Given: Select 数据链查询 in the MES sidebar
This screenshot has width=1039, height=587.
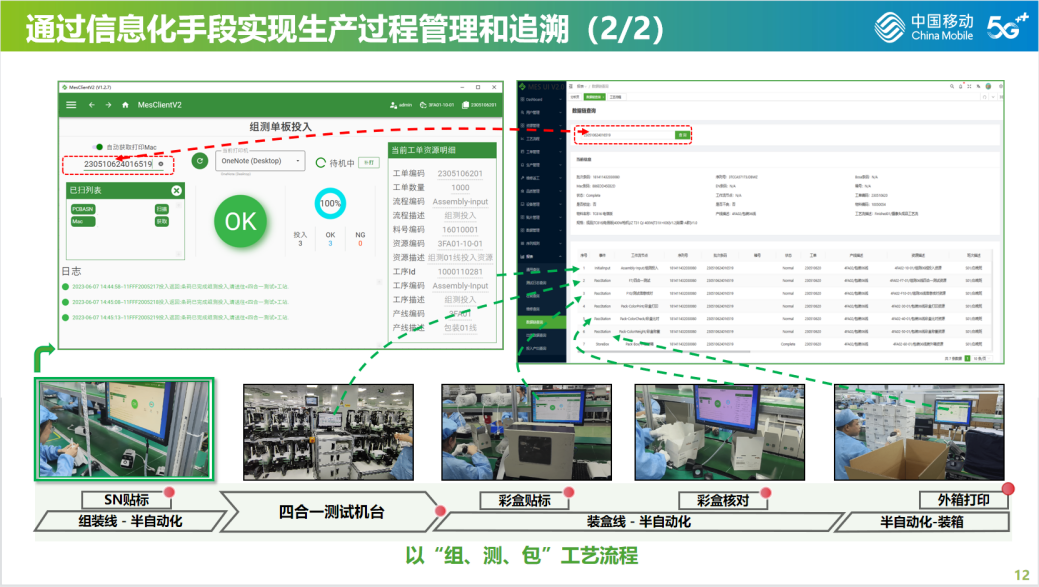Looking at the screenshot, I should pyautogui.click(x=538, y=322).
